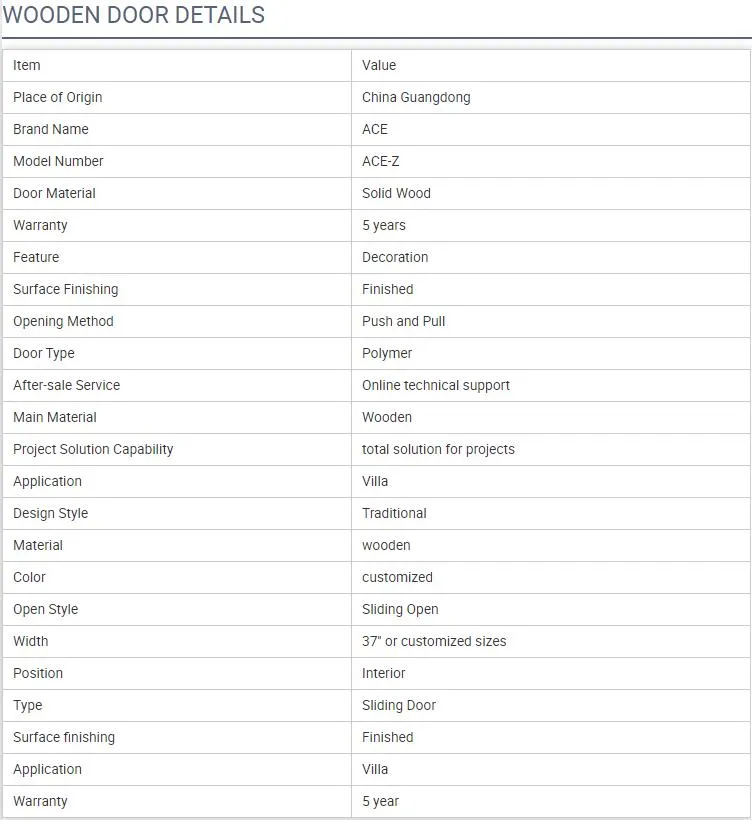The height and width of the screenshot is (820, 752).
Task: Select the "Polymer" door type value
Action: 387,353
